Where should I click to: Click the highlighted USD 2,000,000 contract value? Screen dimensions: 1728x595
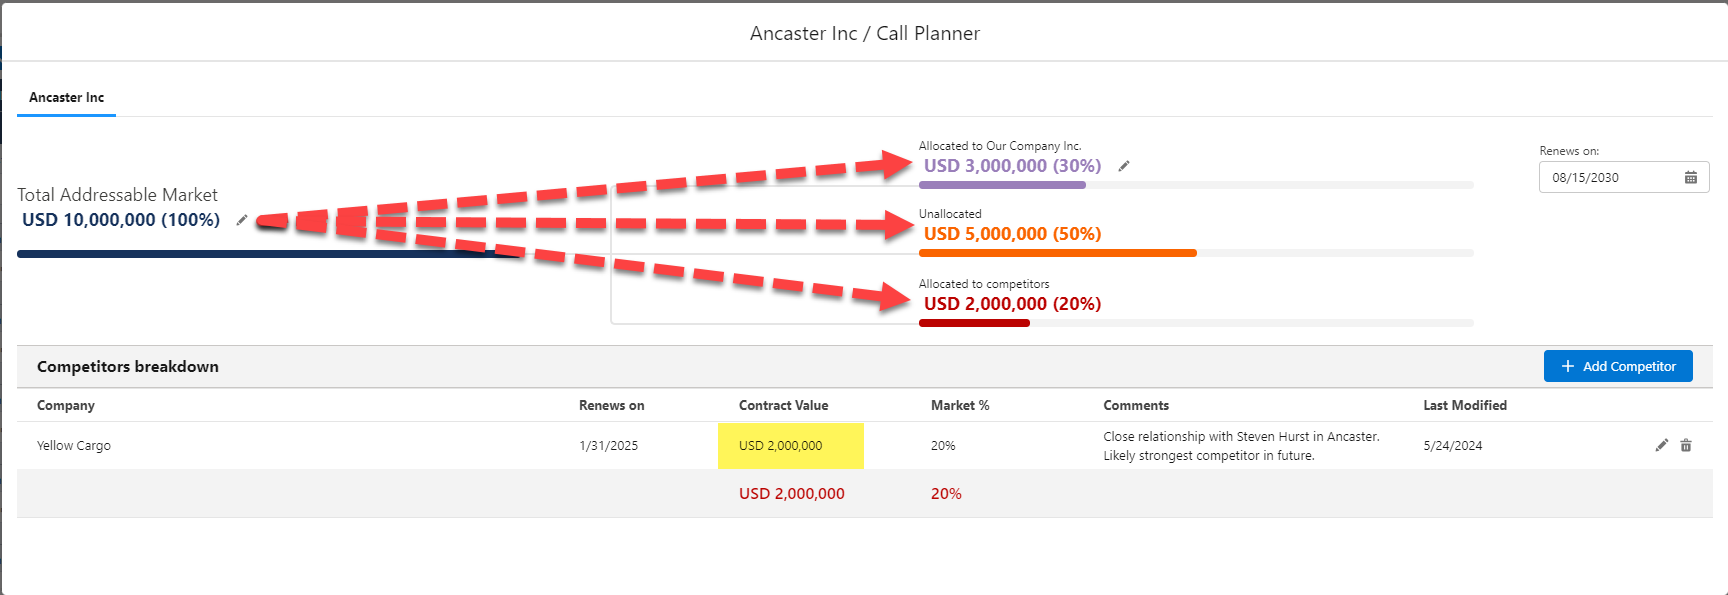780,446
